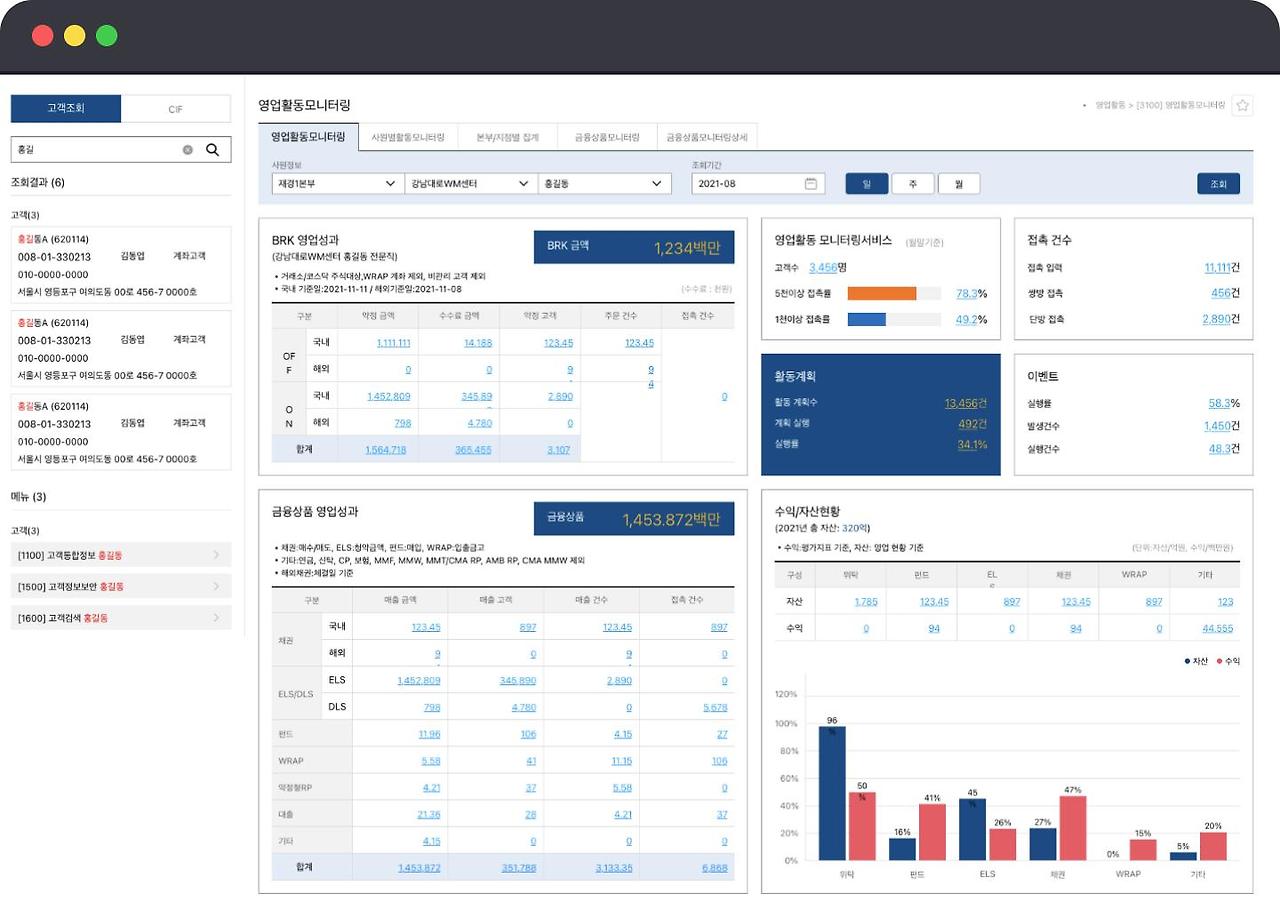The width and height of the screenshot is (1280, 910).
Task: Clear the search text with the x icon
Action: point(187,150)
